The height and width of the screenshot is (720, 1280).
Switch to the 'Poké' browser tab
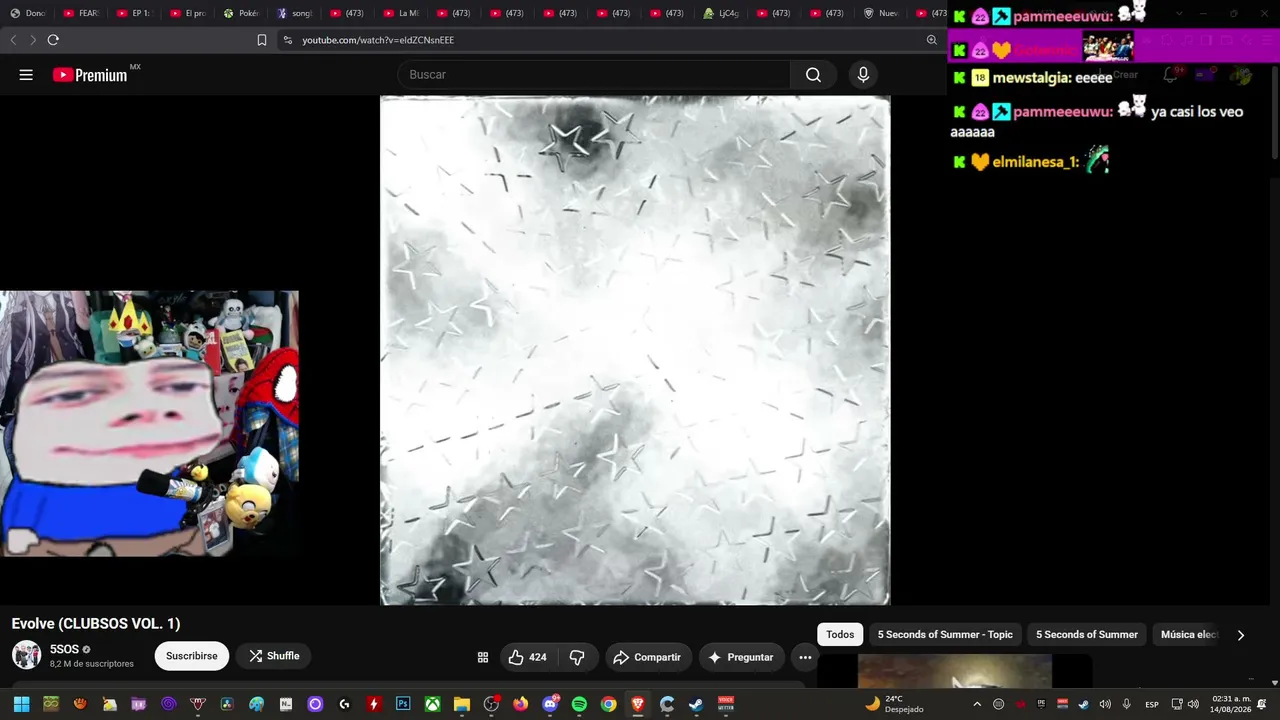(241, 13)
